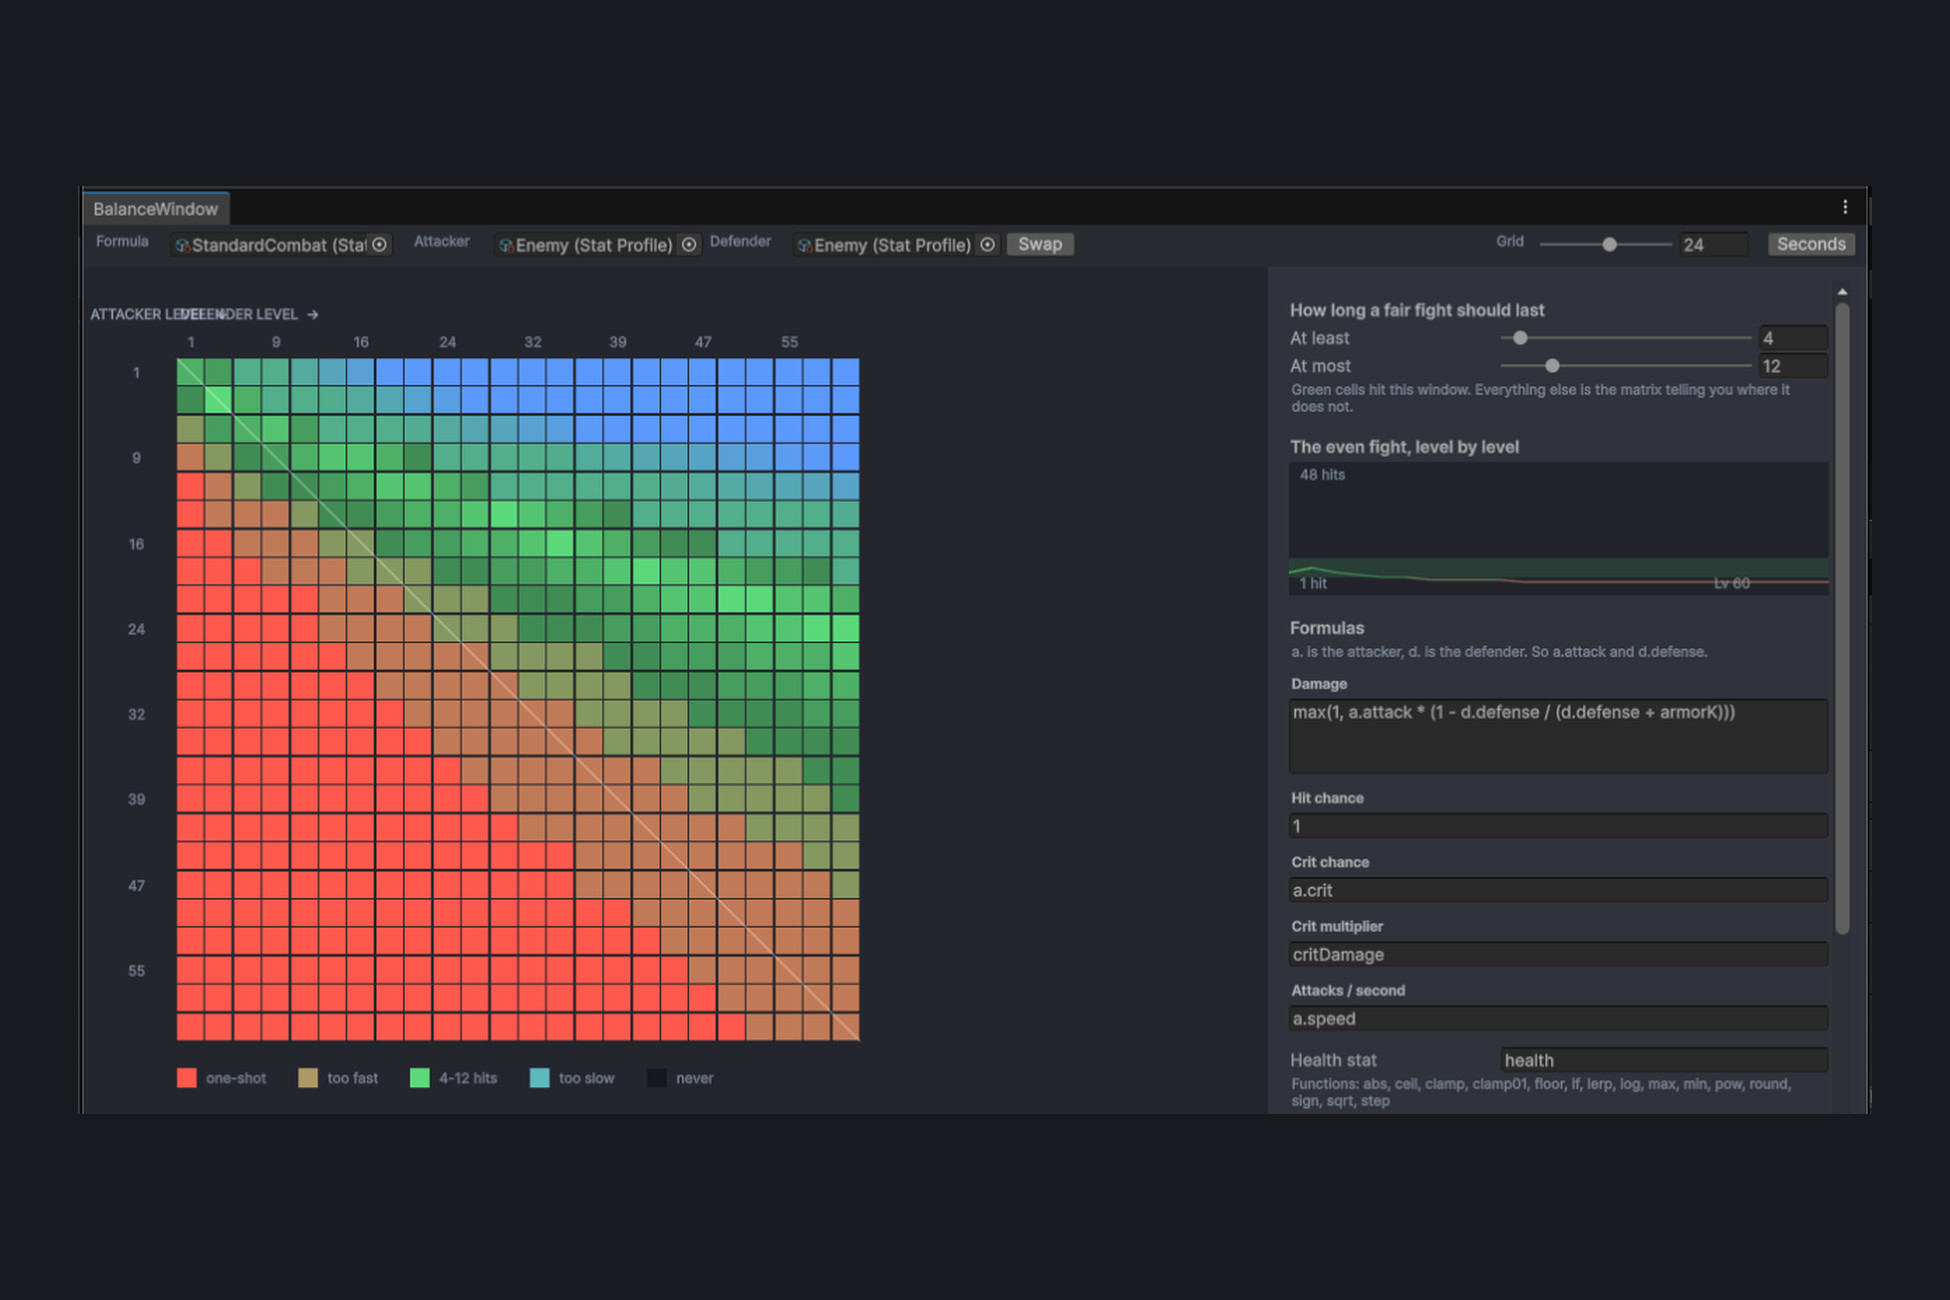The width and height of the screenshot is (1950, 1300).
Task: Adjust the At least slider handle
Action: pos(1520,338)
